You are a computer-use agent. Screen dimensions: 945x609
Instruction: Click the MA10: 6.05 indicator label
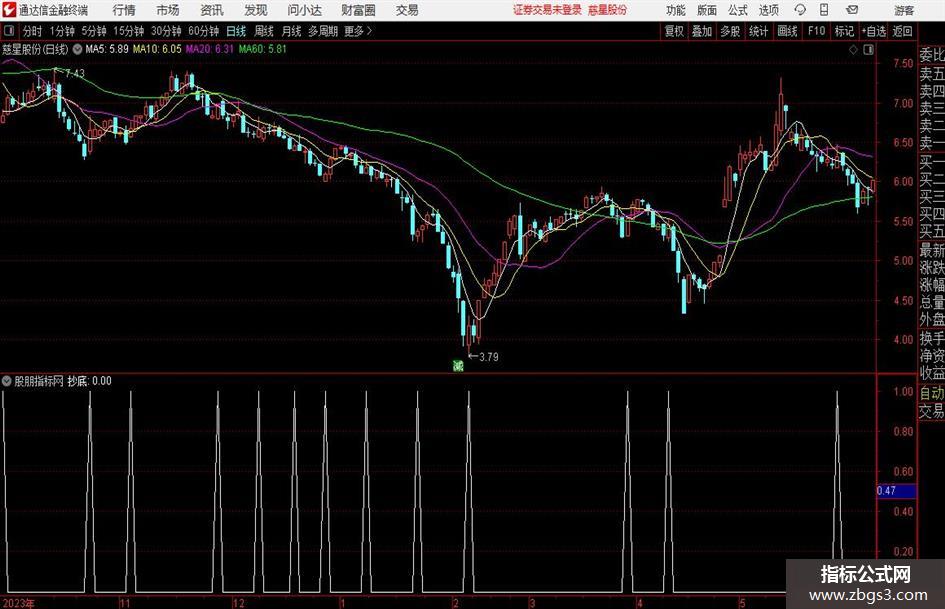pos(157,49)
